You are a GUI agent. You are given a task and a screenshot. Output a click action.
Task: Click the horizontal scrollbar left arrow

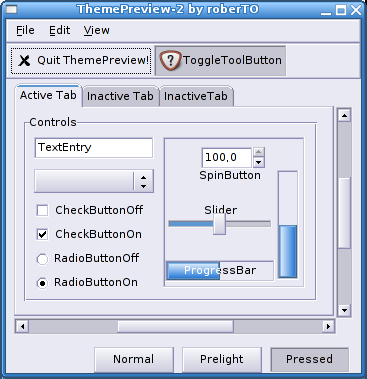[x=22, y=326]
